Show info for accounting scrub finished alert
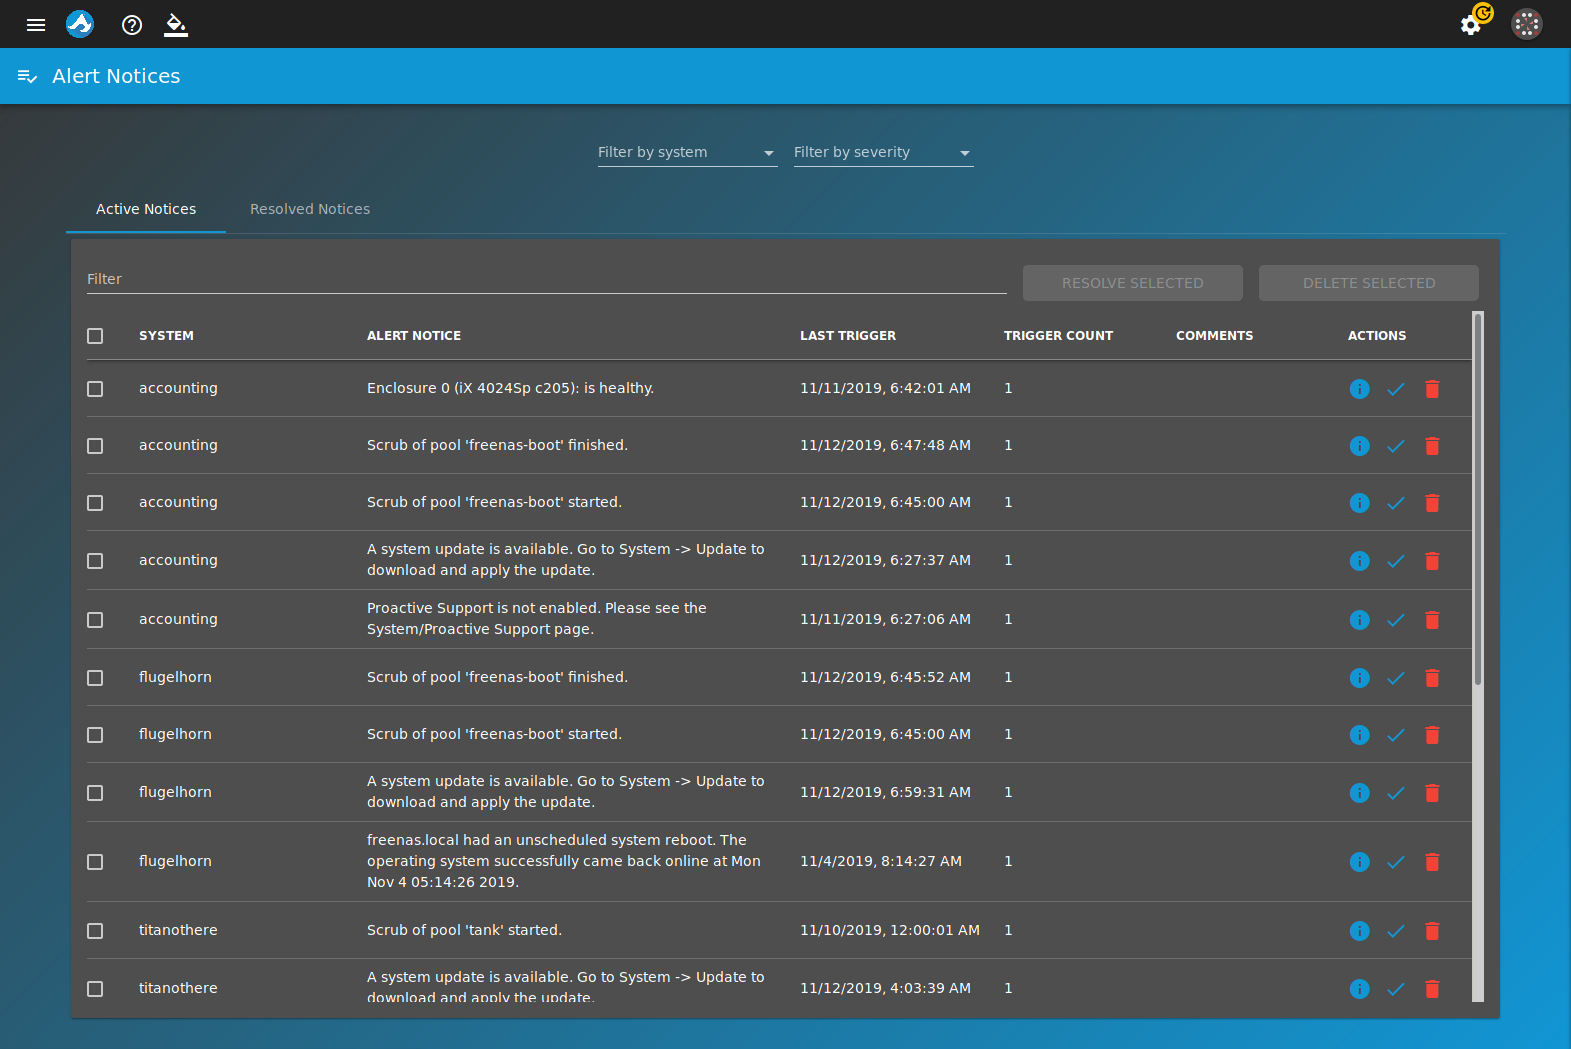 pos(1359,446)
